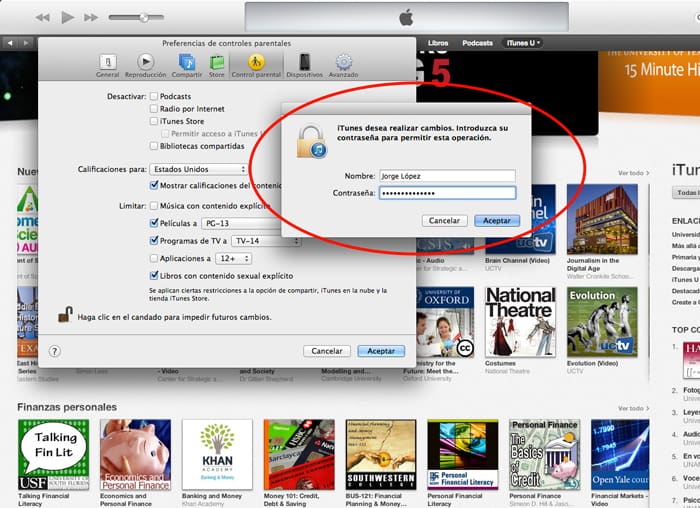Open the Store preferences pane
The width and height of the screenshot is (700, 508).
[217, 66]
